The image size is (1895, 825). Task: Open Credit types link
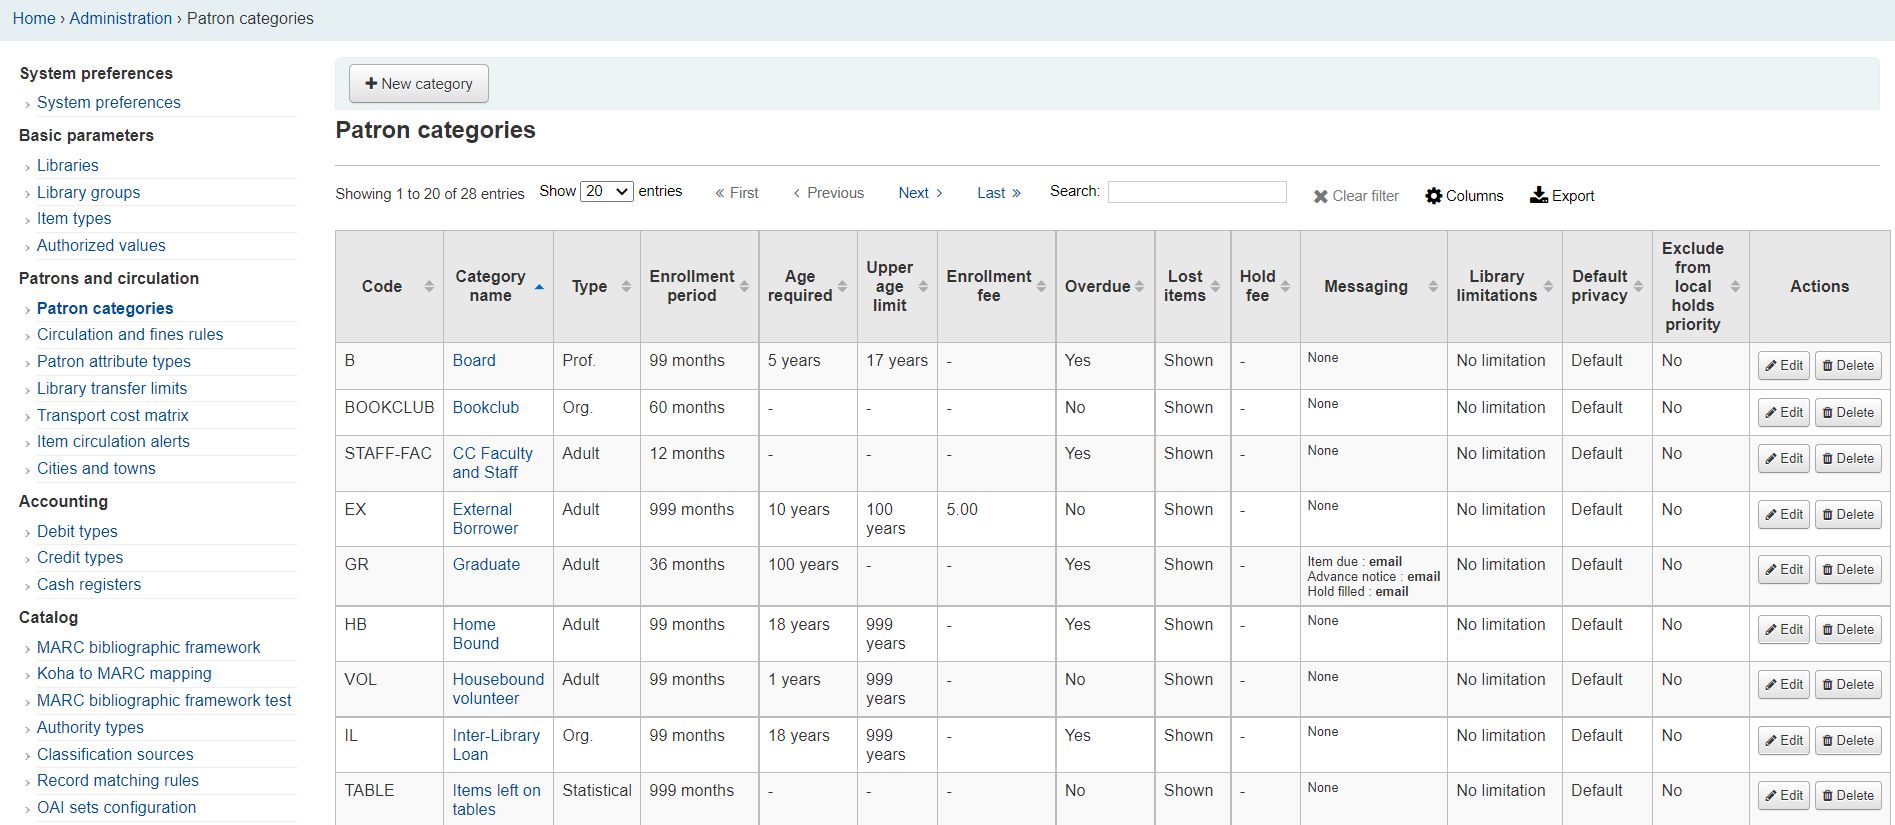coord(80,557)
